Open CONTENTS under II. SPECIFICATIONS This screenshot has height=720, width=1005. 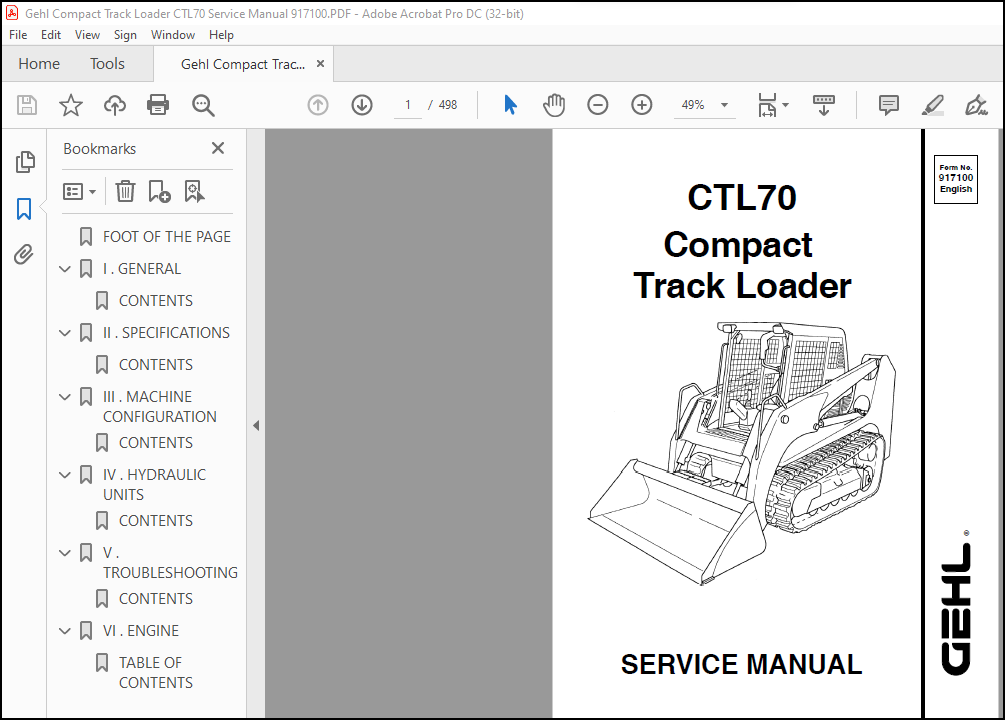click(x=156, y=365)
